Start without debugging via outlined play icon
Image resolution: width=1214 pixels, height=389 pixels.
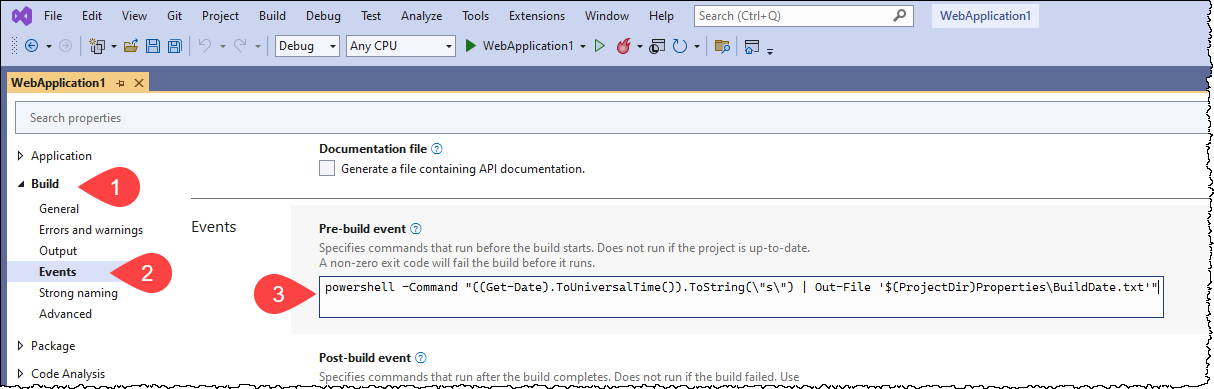[x=600, y=46]
